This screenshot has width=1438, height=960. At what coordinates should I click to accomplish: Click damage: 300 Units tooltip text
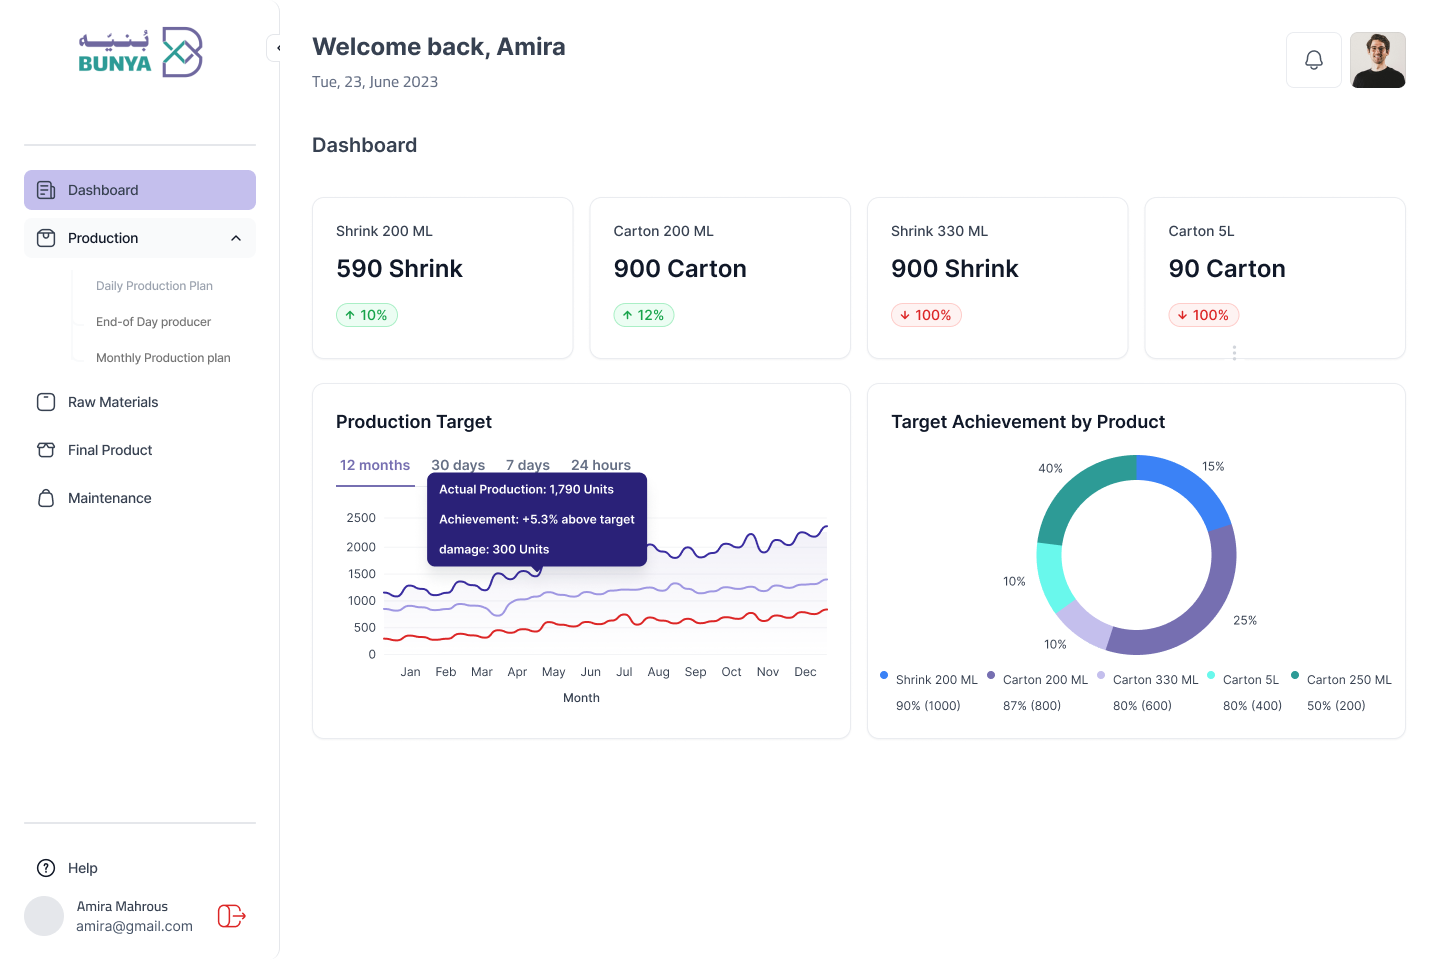494,549
